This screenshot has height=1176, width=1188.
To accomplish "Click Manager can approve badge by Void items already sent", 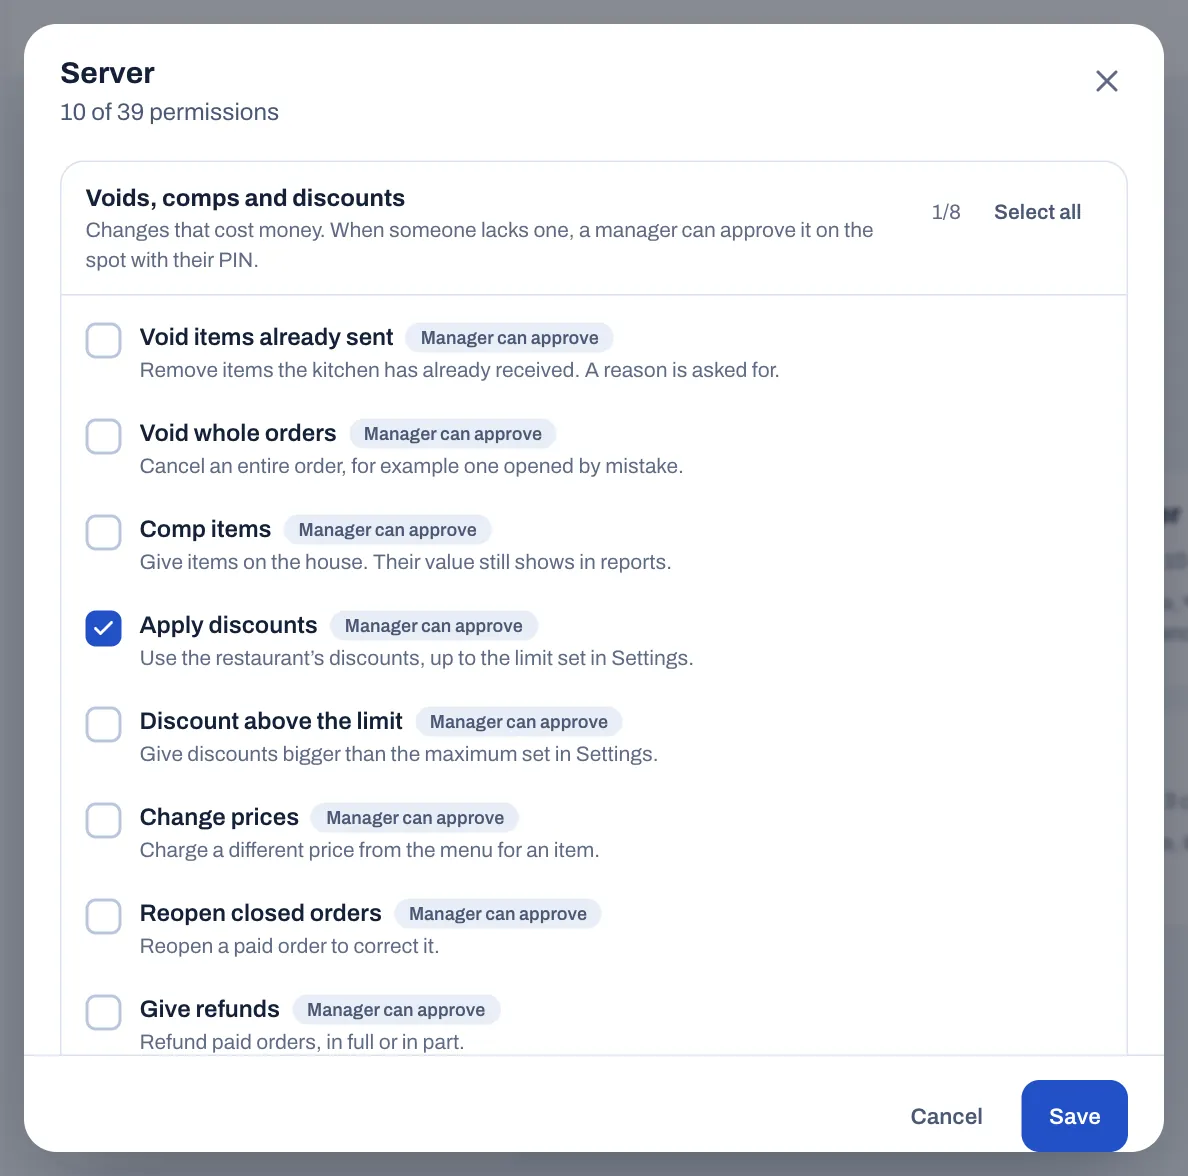I will 509,338.
